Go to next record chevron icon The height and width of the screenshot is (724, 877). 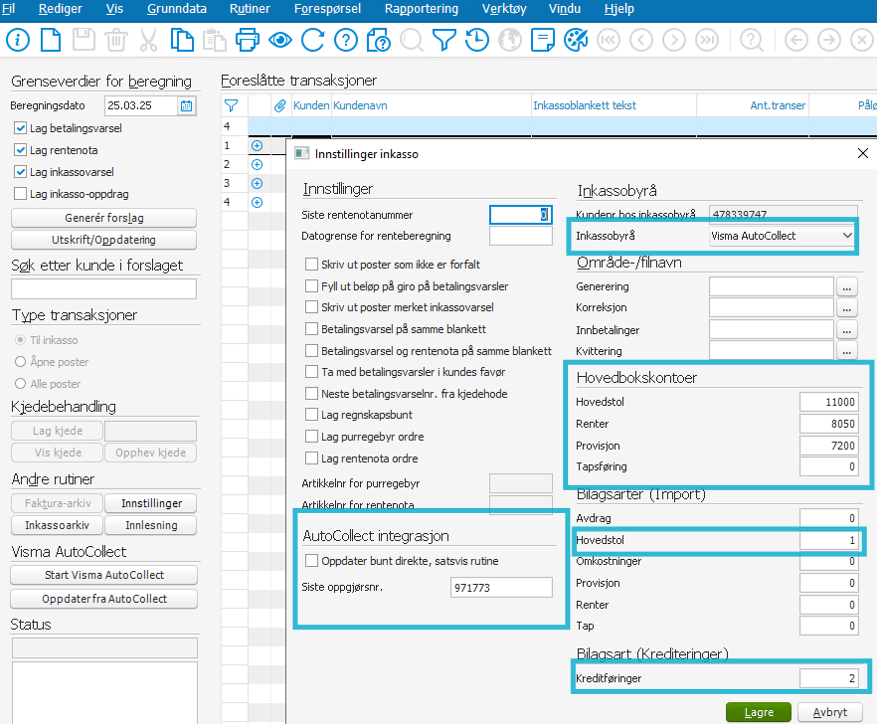674,40
